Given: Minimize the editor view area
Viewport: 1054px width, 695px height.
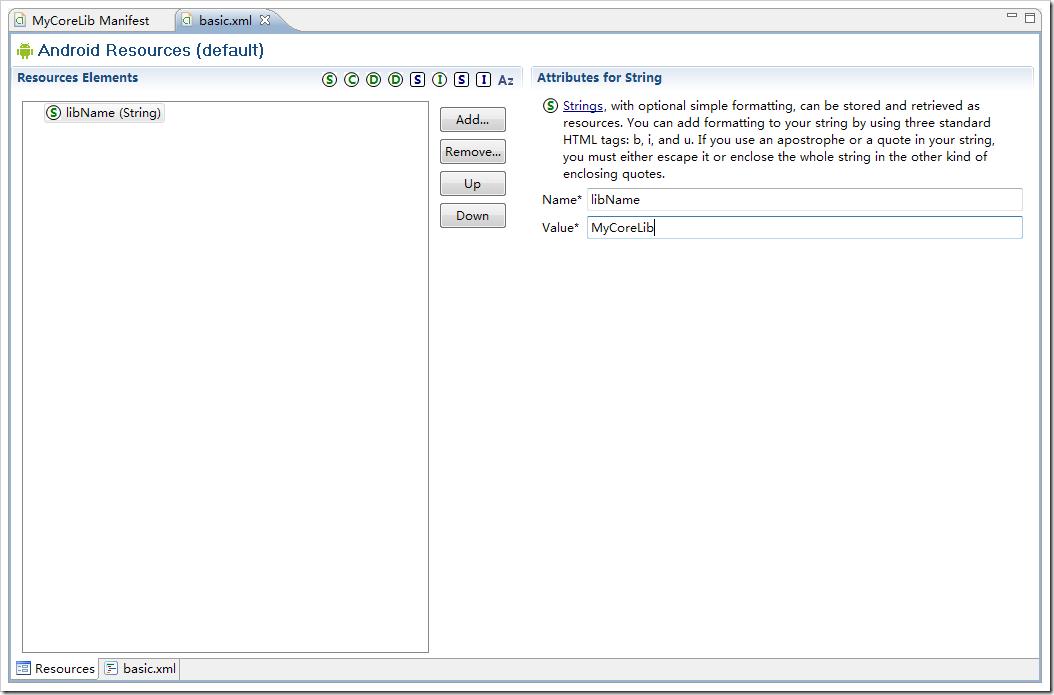Looking at the screenshot, I should tap(1012, 15).
